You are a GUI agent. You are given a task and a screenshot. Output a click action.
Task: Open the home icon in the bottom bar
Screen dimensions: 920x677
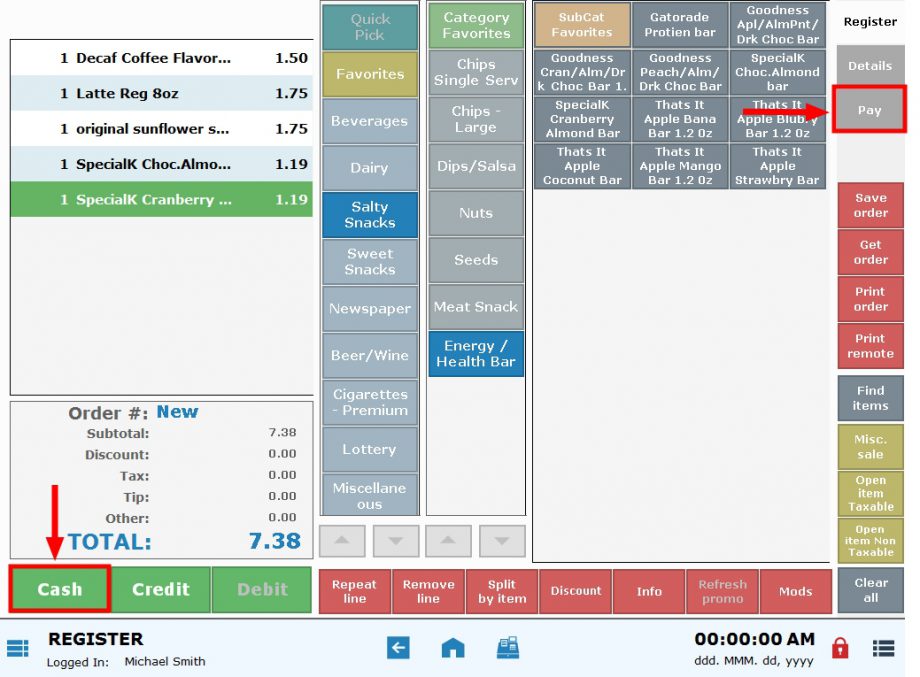(452, 648)
